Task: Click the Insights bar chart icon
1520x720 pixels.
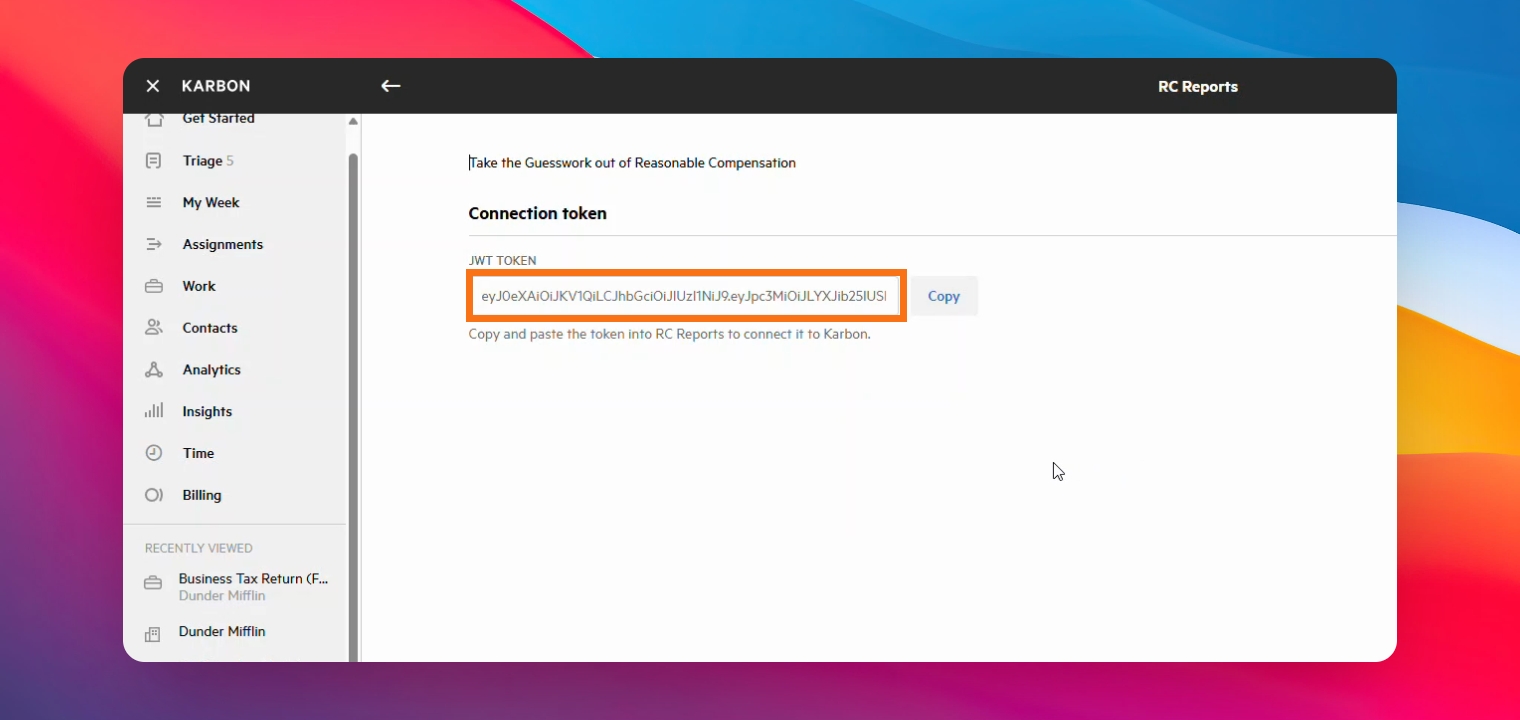Action: (x=154, y=411)
